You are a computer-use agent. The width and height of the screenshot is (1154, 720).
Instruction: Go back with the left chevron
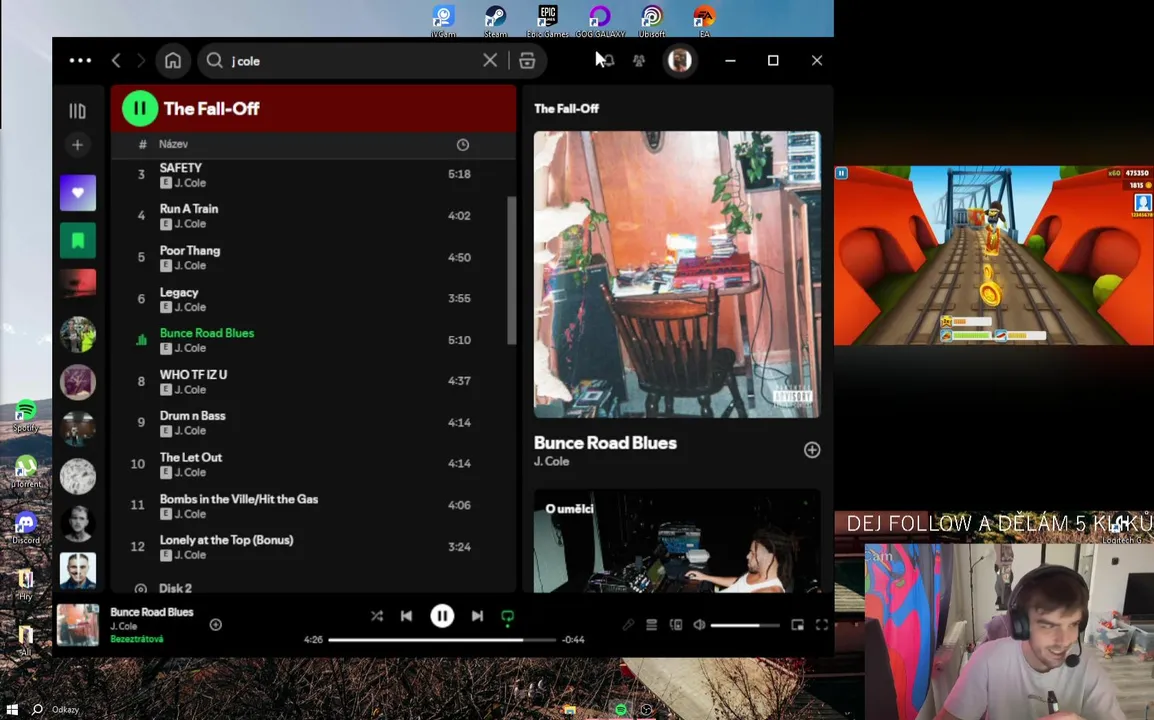(116, 60)
